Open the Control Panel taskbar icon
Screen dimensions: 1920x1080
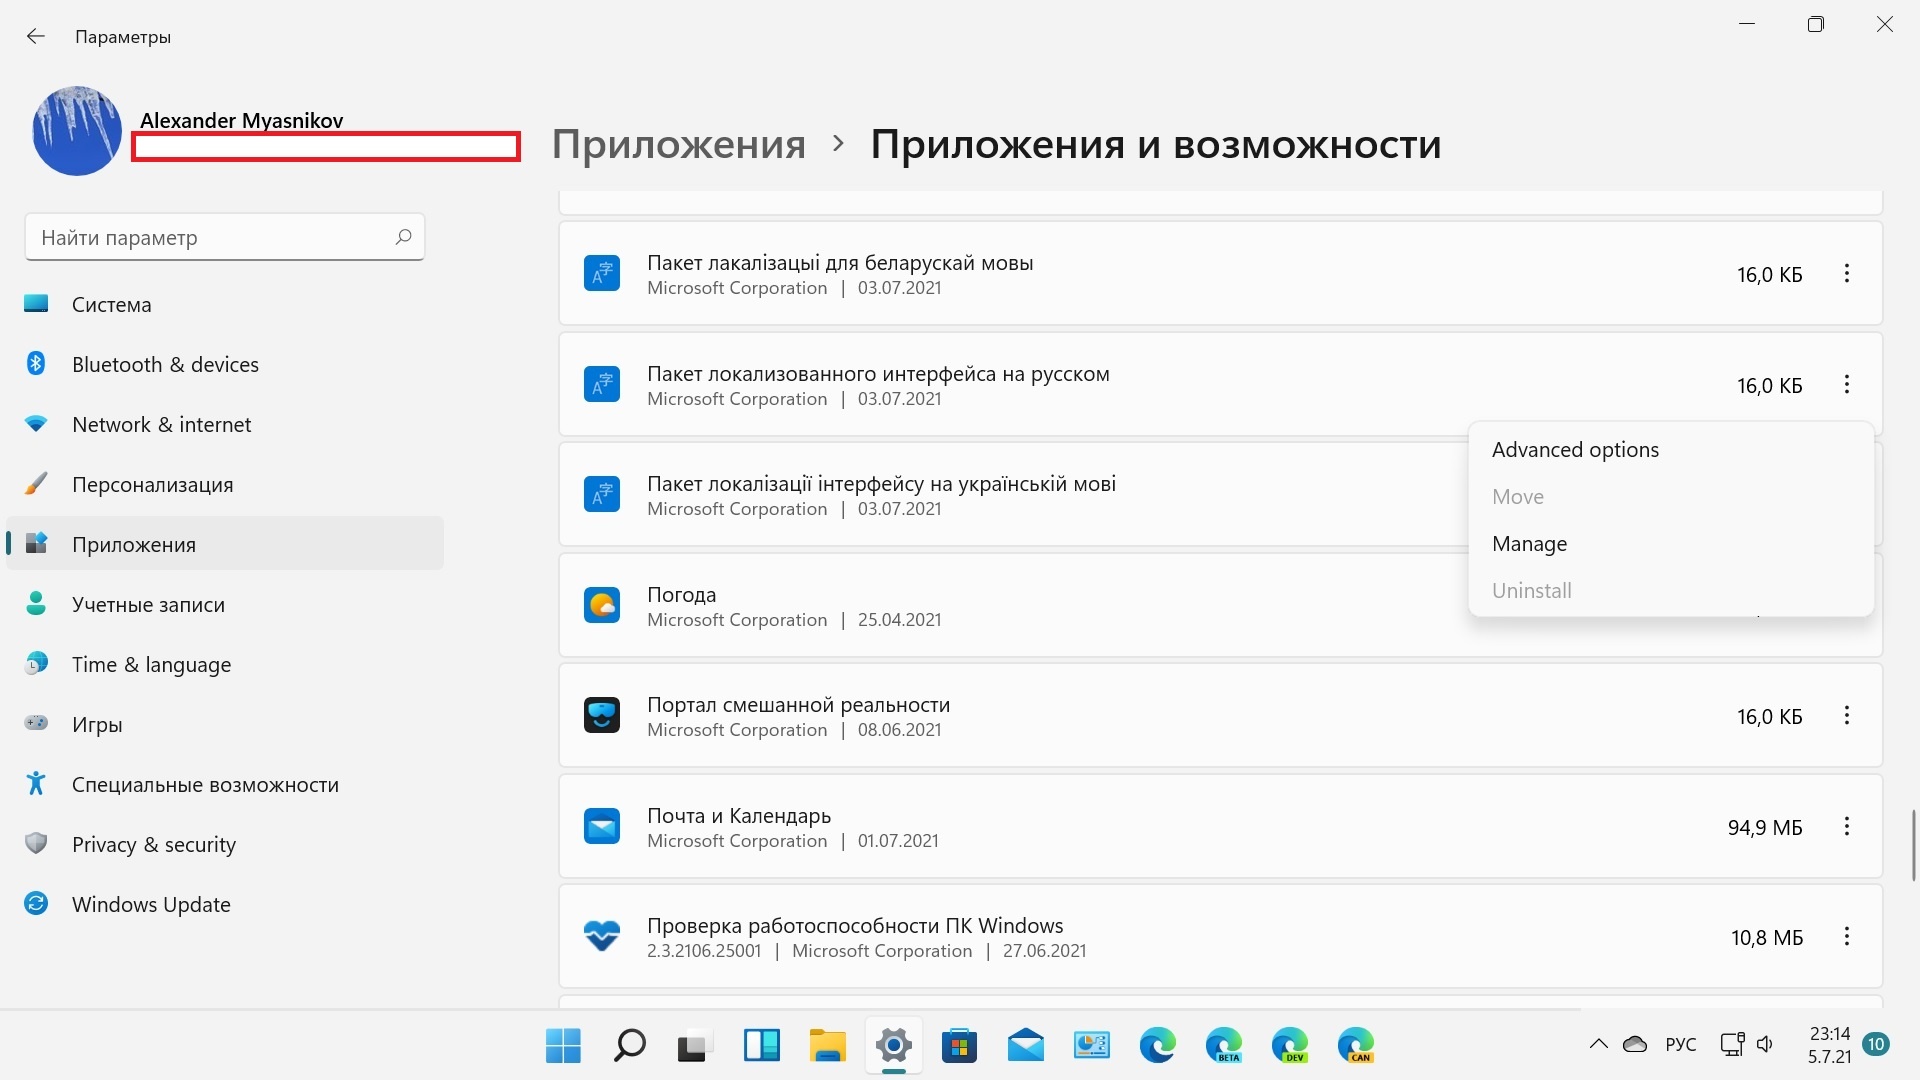[x=1091, y=1045]
